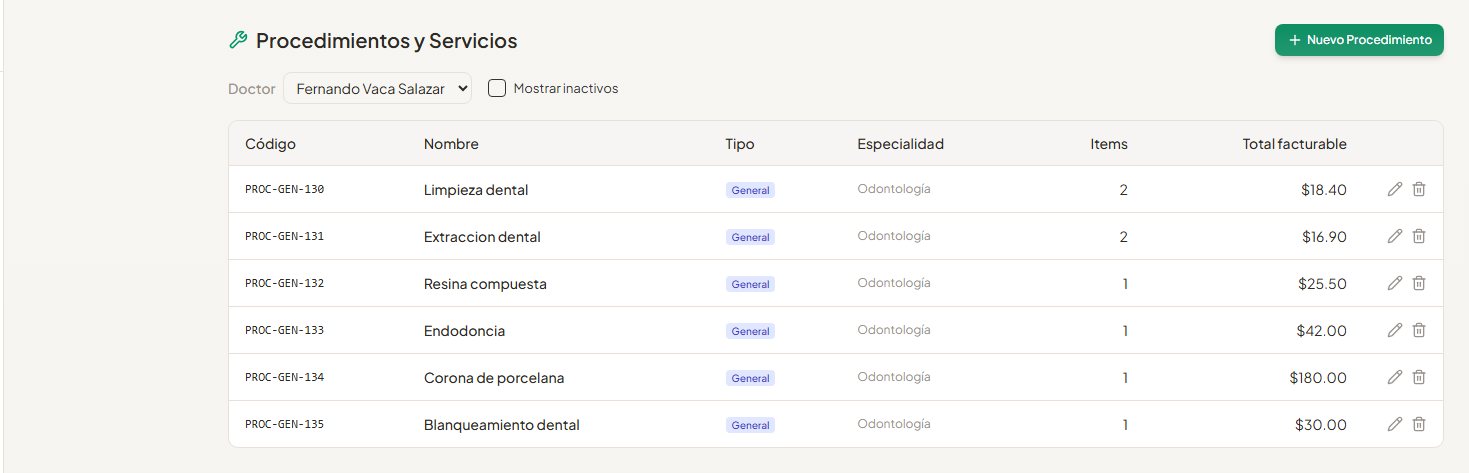Click the items count for Extraccion dental
This screenshot has width=1469, height=473.
[x=1124, y=237]
